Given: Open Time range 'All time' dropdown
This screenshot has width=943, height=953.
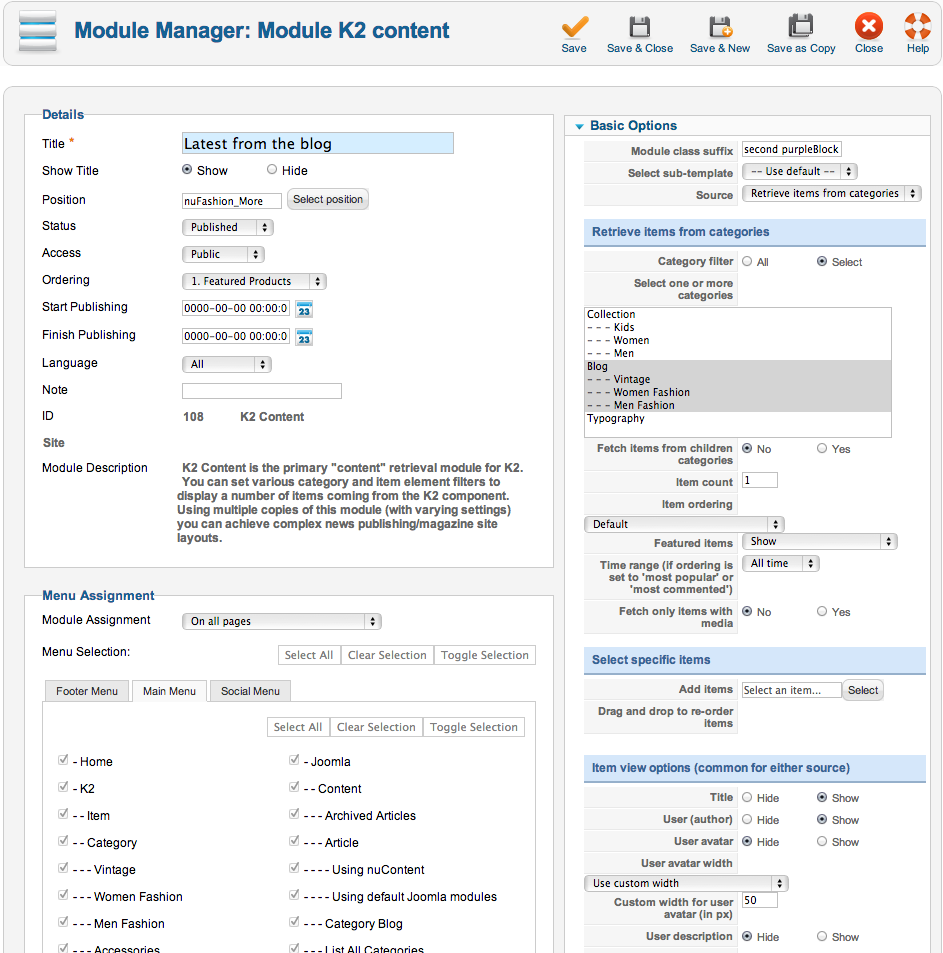Looking at the screenshot, I should pyautogui.click(x=781, y=563).
